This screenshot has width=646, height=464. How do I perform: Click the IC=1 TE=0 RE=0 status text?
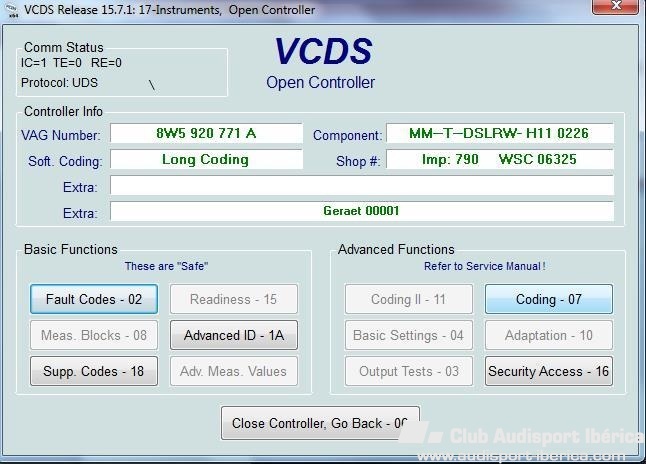71,63
